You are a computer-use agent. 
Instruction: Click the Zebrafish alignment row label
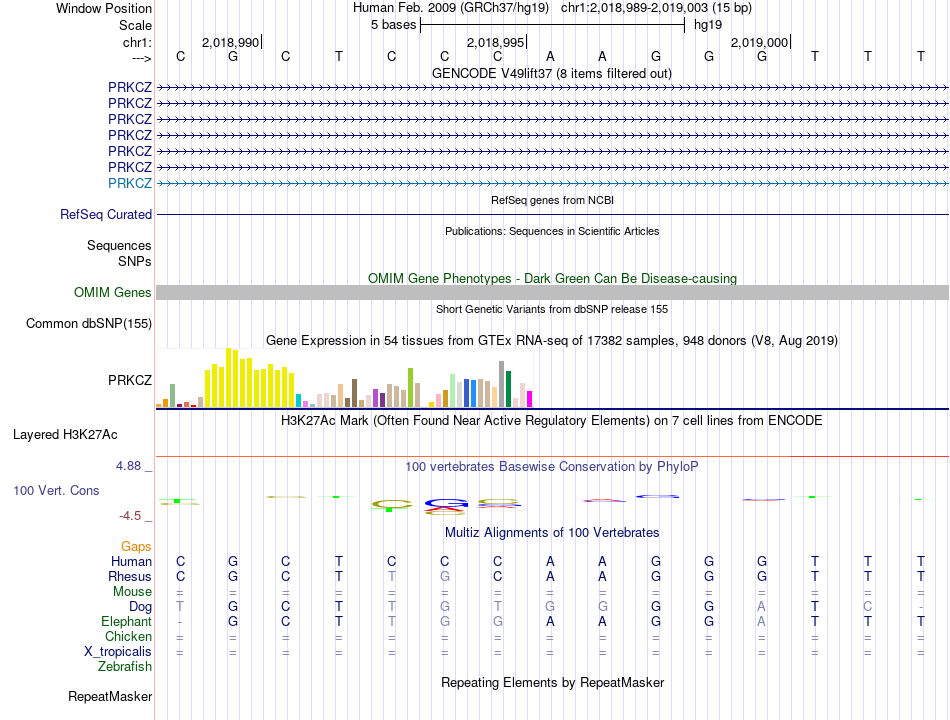tap(125, 667)
